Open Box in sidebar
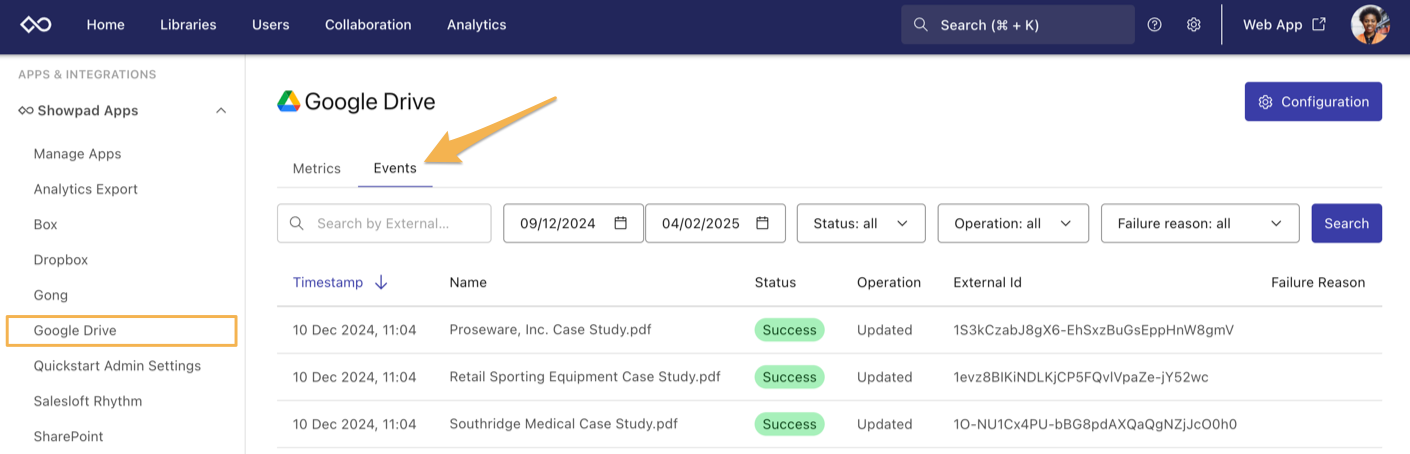1410x454 pixels. [x=45, y=224]
